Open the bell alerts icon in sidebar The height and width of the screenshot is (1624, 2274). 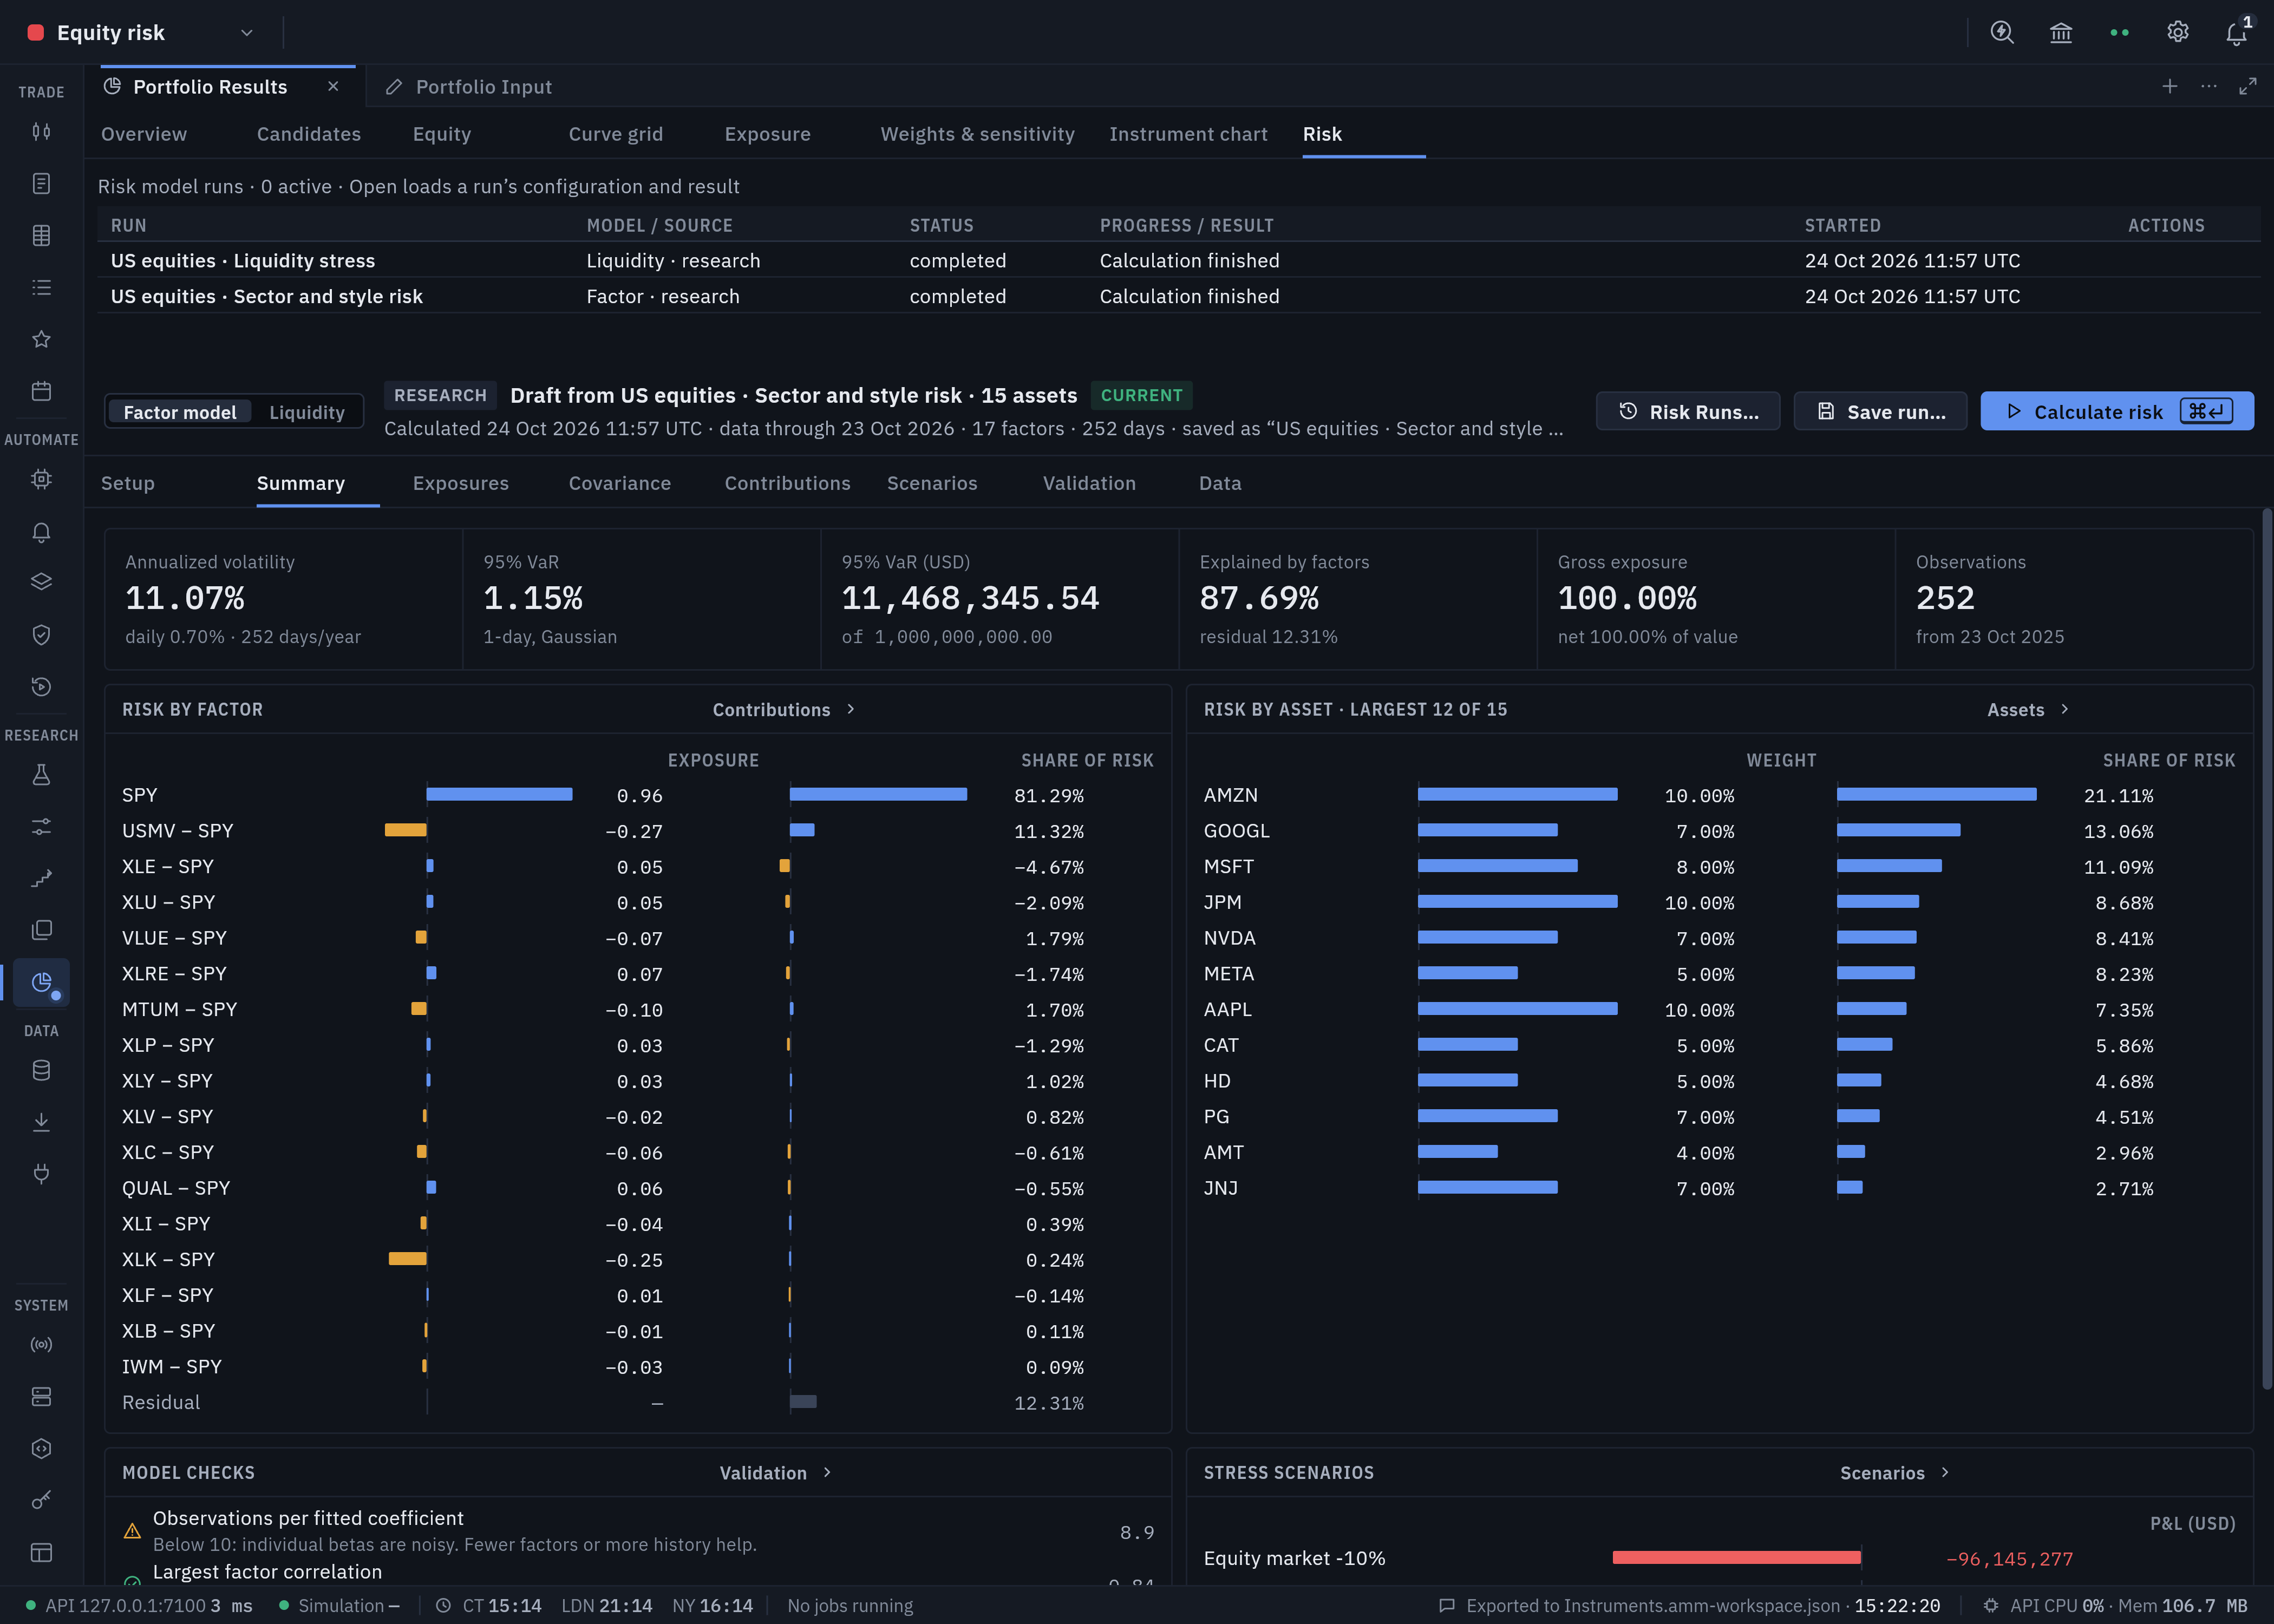coord(41,532)
